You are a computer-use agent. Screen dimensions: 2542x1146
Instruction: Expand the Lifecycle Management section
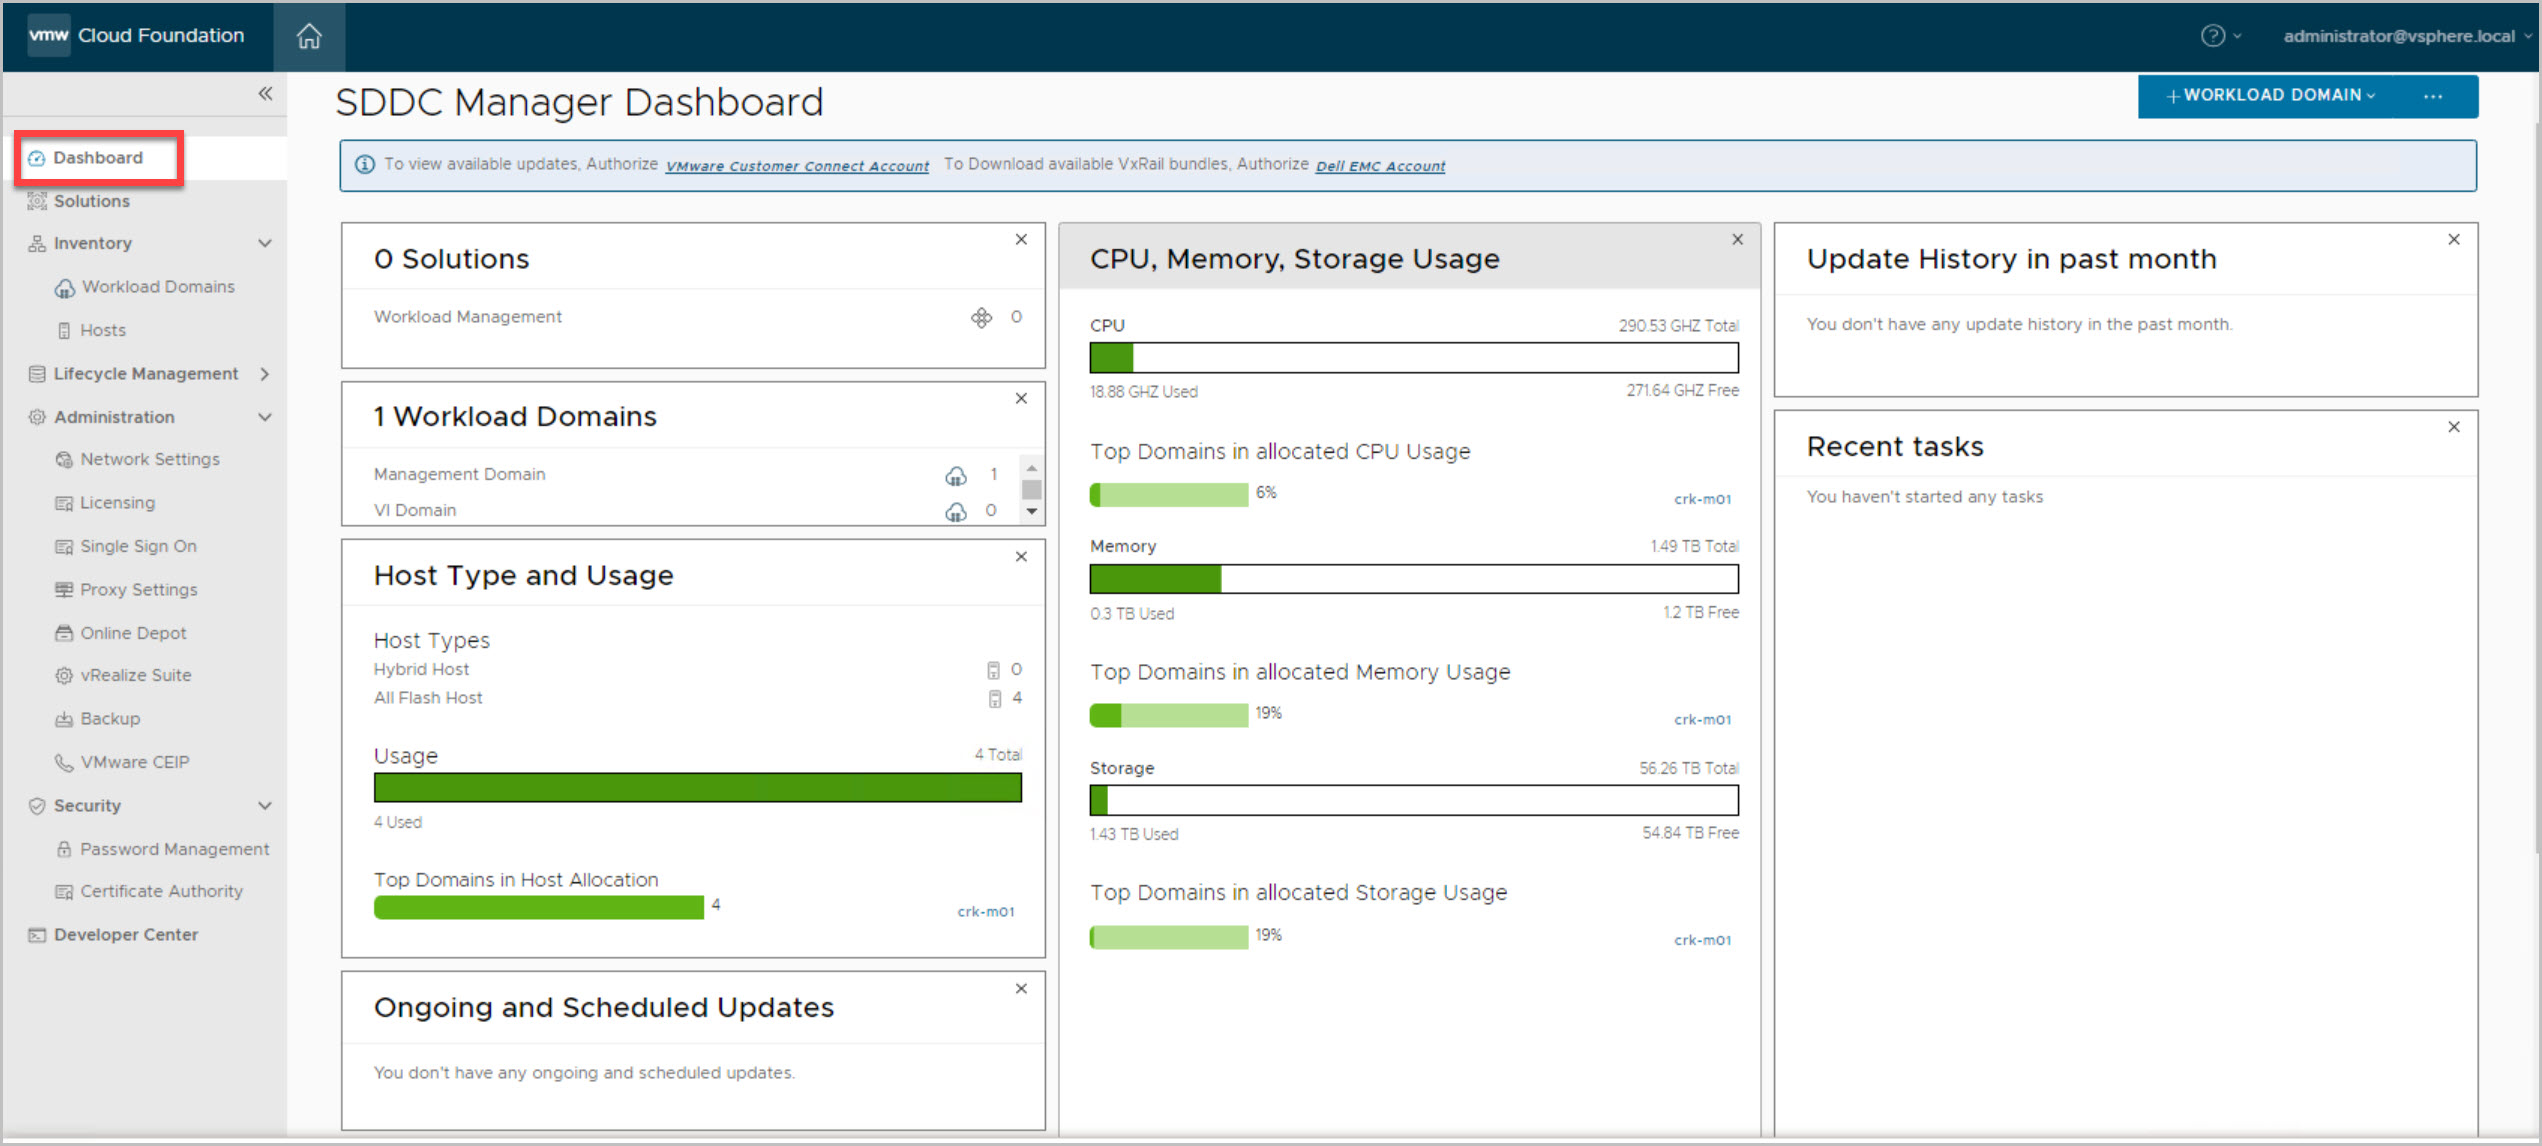coord(265,374)
